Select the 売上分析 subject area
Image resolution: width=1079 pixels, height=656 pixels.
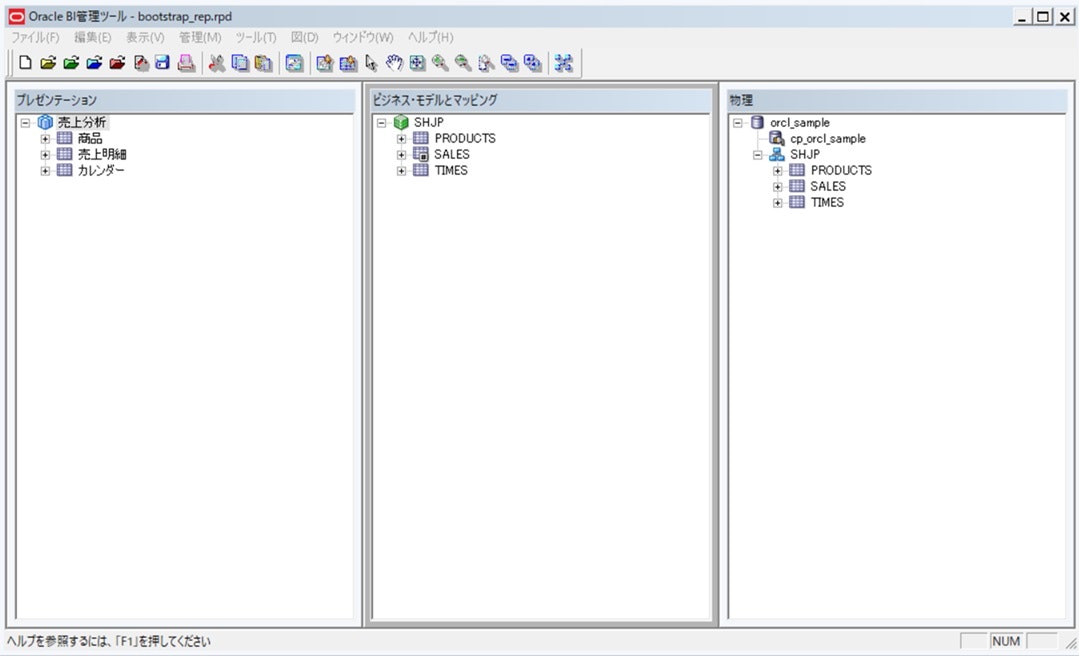click(81, 123)
